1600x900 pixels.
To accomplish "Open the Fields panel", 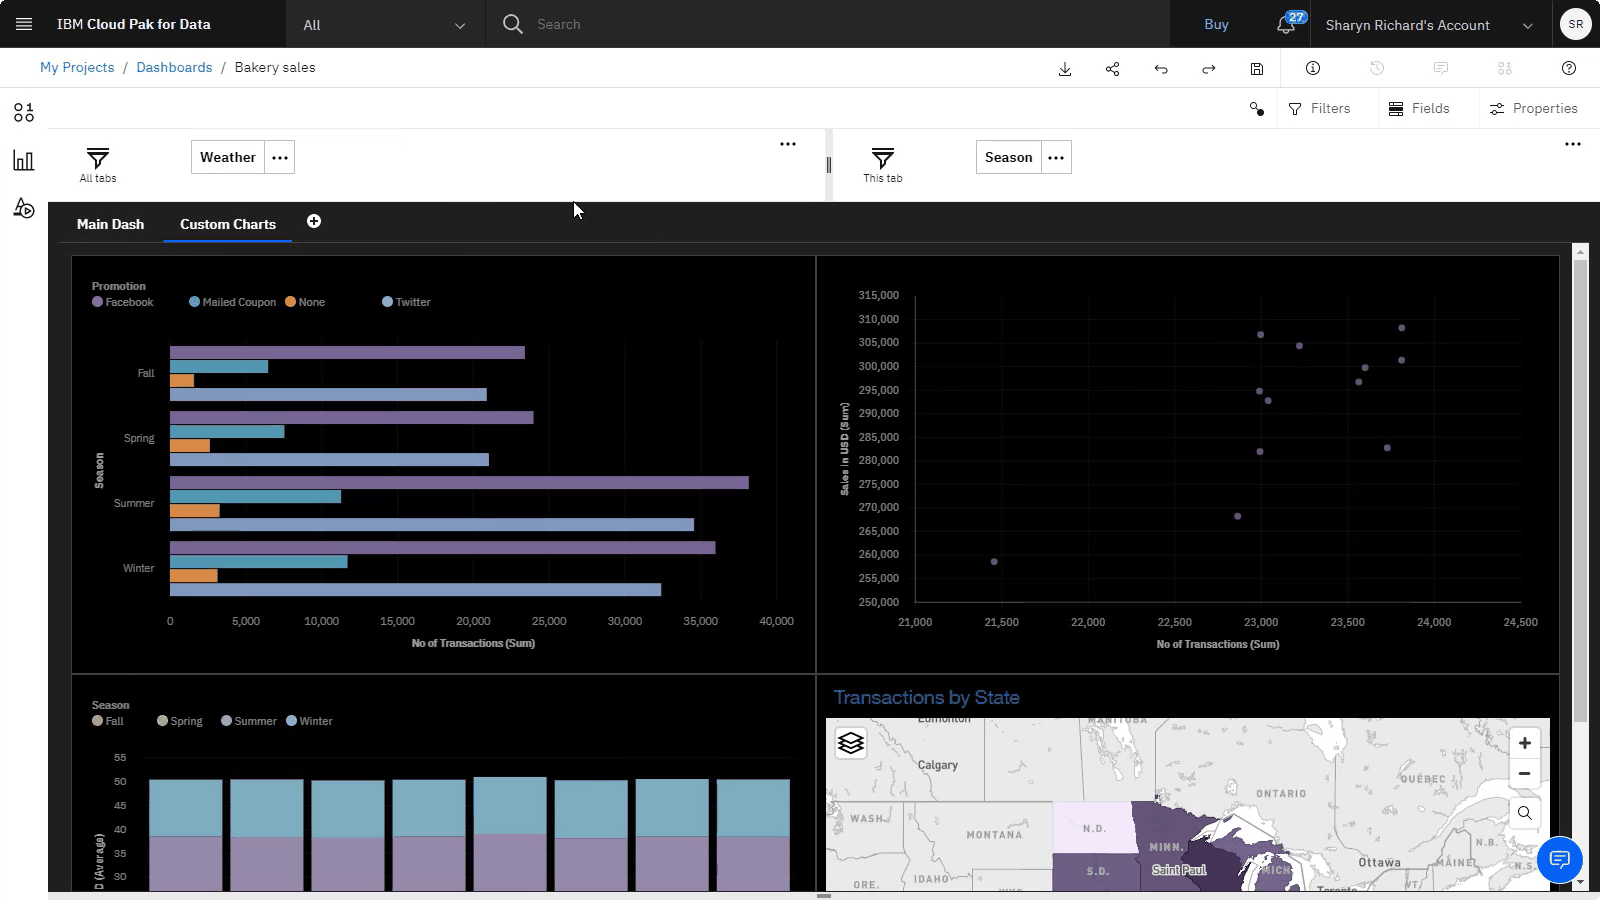I will 1419,108.
